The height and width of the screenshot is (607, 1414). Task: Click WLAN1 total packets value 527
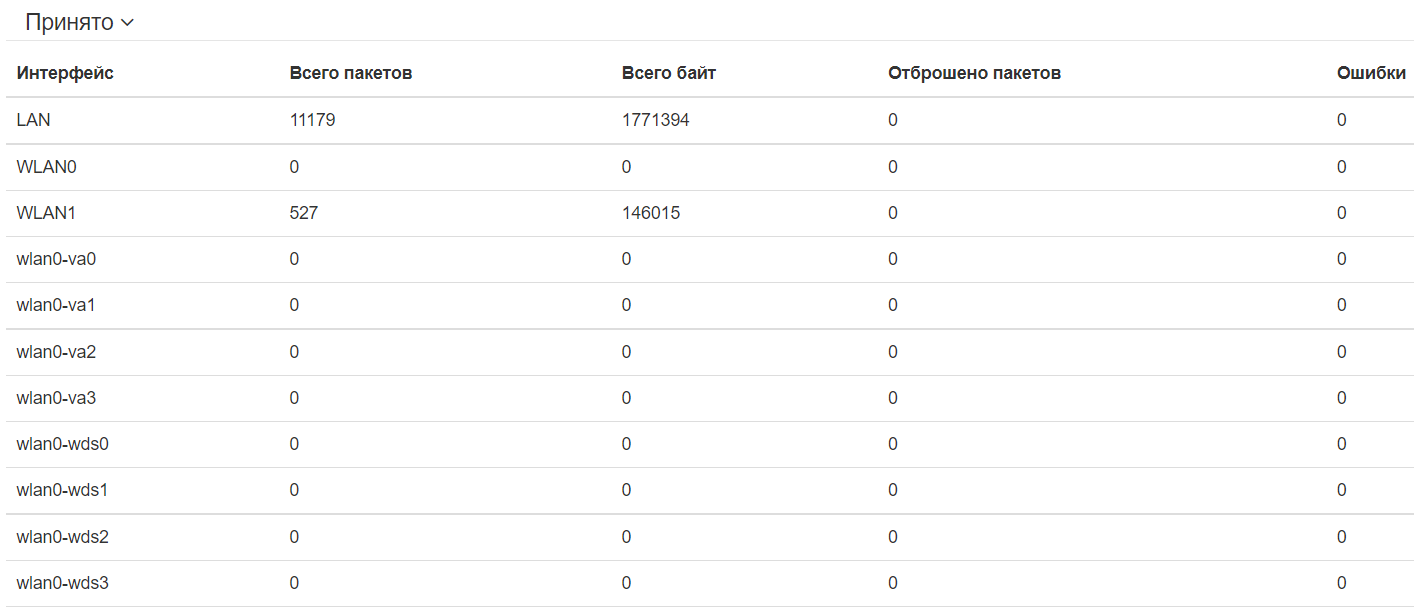tap(304, 213)
